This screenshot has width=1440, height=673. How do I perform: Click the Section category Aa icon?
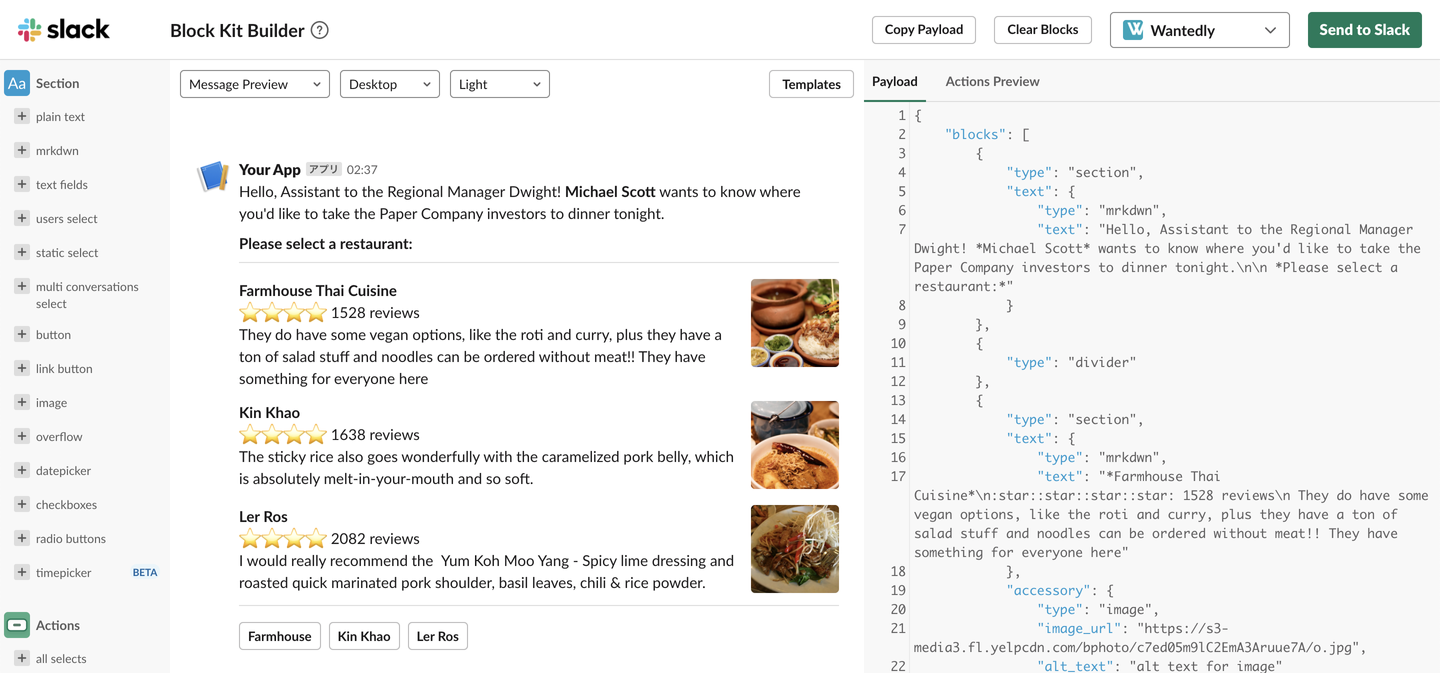[x=17, y=83]
